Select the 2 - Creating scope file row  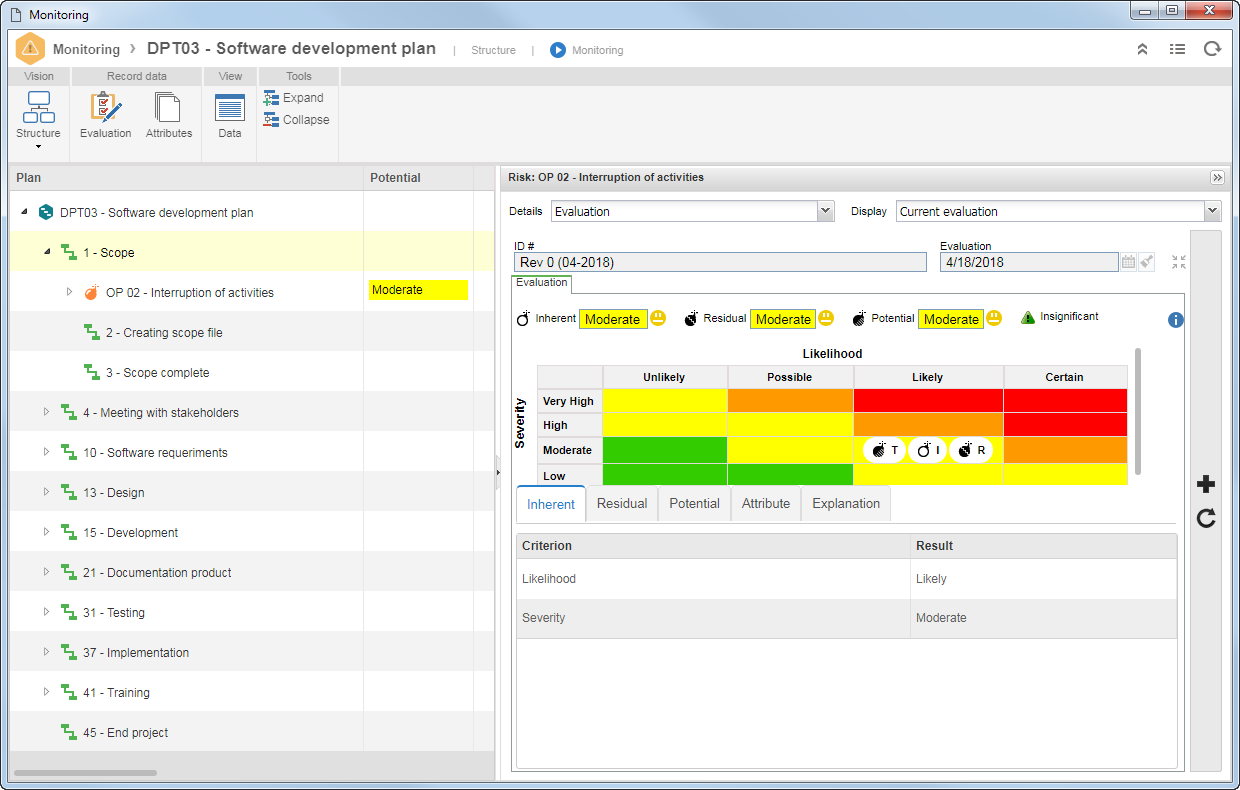pyautogui.click(x=252, y=332)
